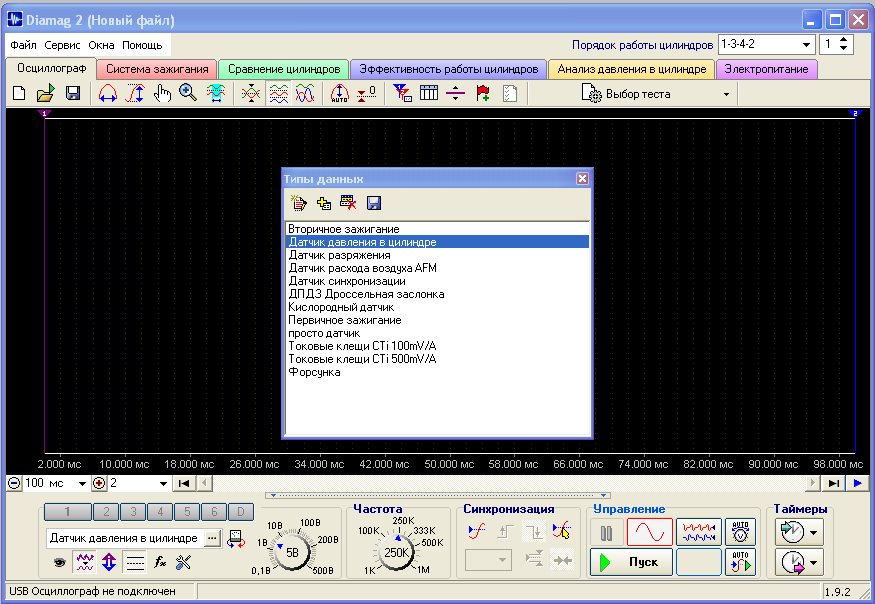Increase the cylinder number stepper value
Viewport: 875px width, 604px height.
[x=843, y=40]
